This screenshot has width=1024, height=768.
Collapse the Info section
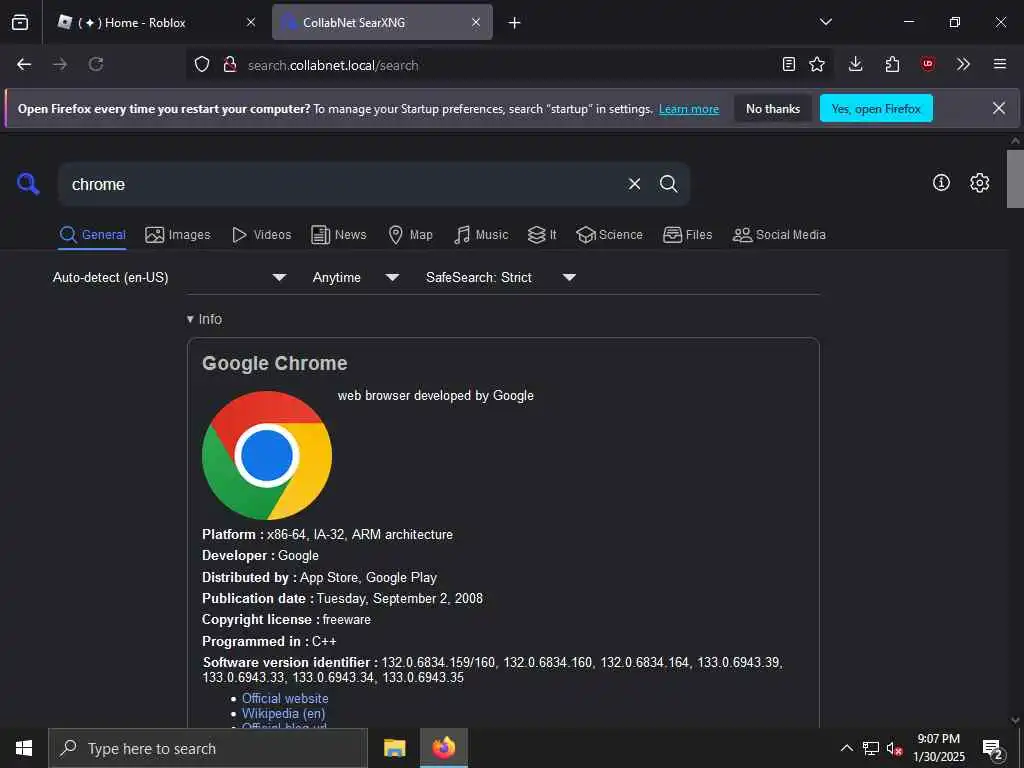click(204, 319)
